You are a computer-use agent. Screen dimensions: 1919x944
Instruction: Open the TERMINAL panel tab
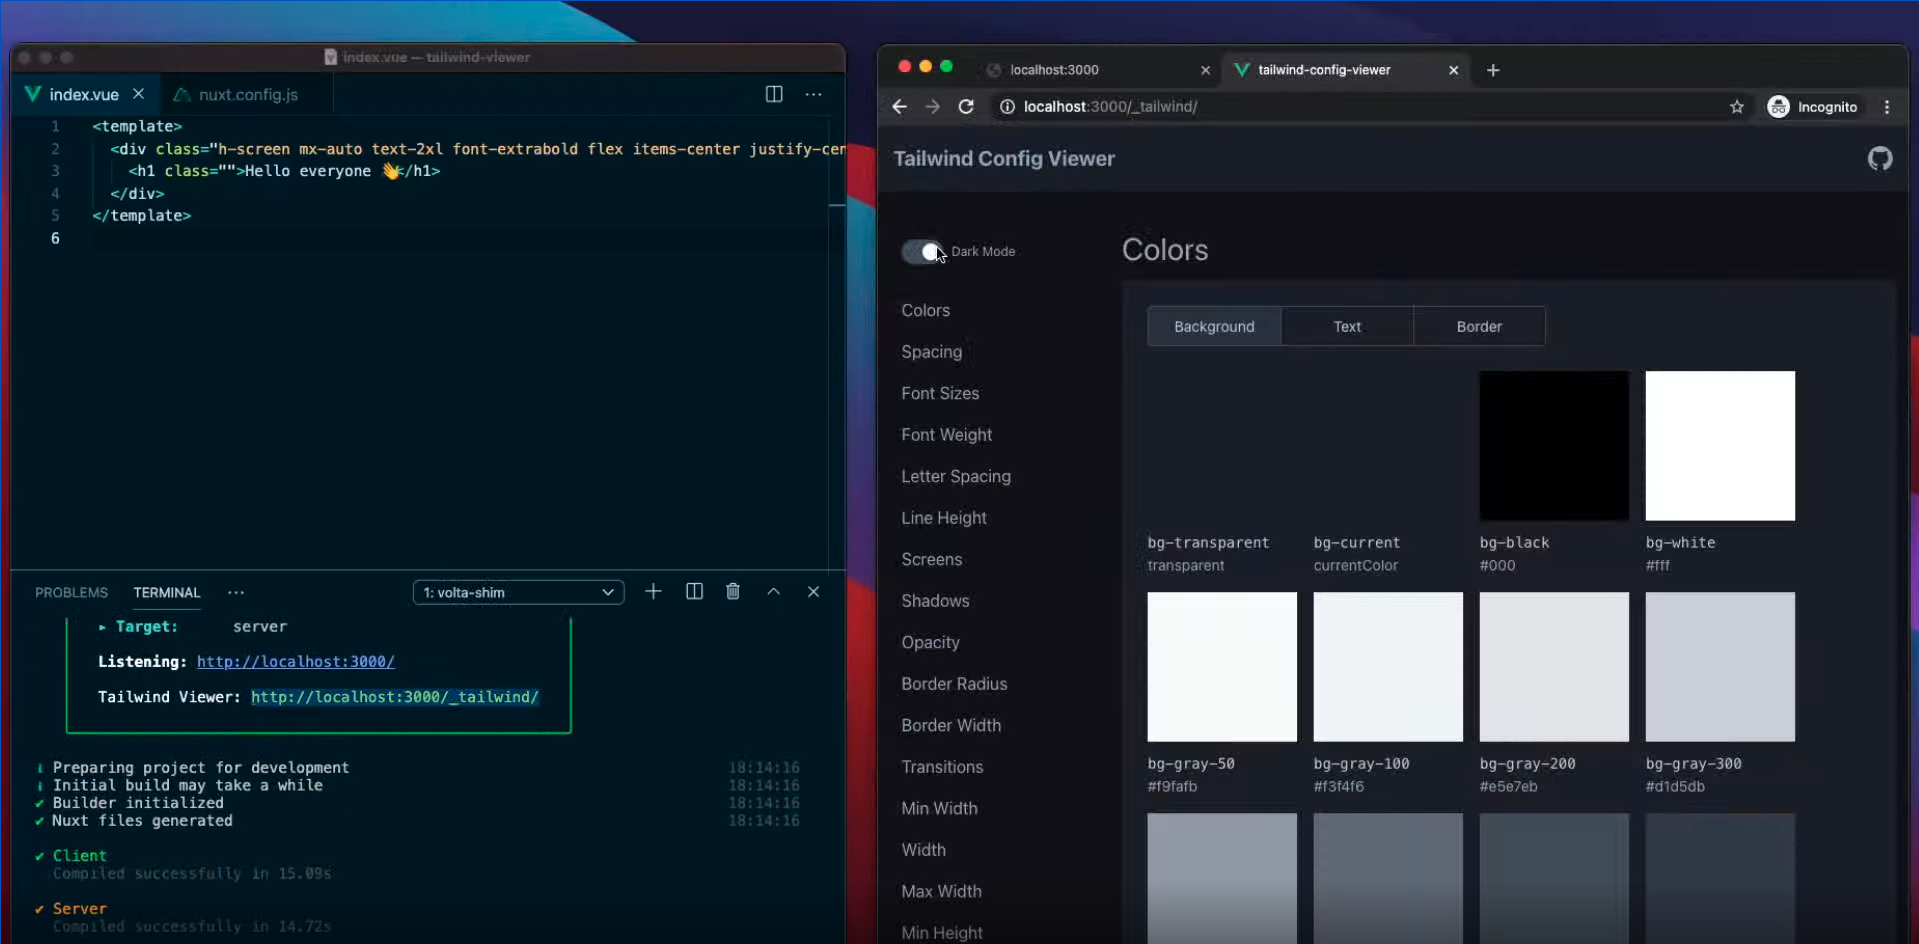pos(167,592)
